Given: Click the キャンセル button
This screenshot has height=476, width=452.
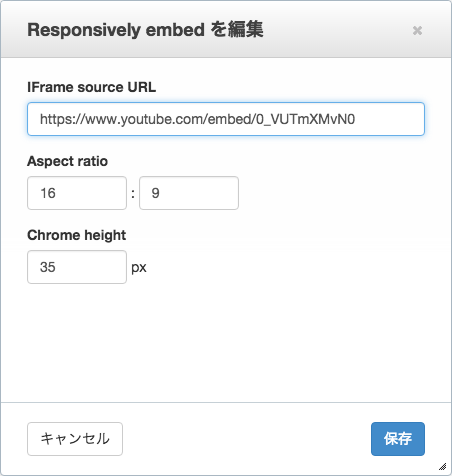Looking at the screenshot, I should [75, 439].
